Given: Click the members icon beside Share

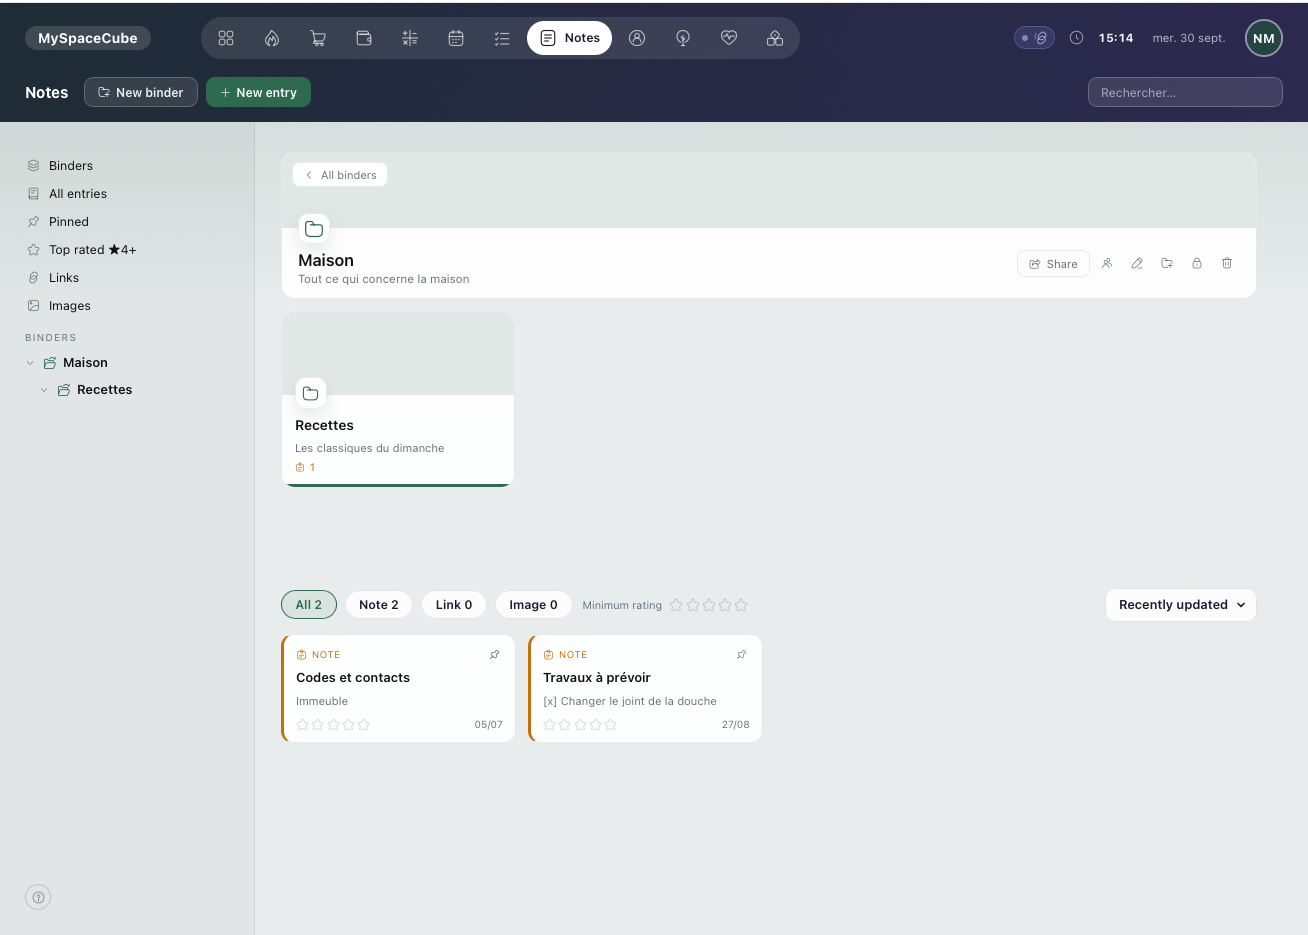Looking at the screenshot, I should point(1107,264).
